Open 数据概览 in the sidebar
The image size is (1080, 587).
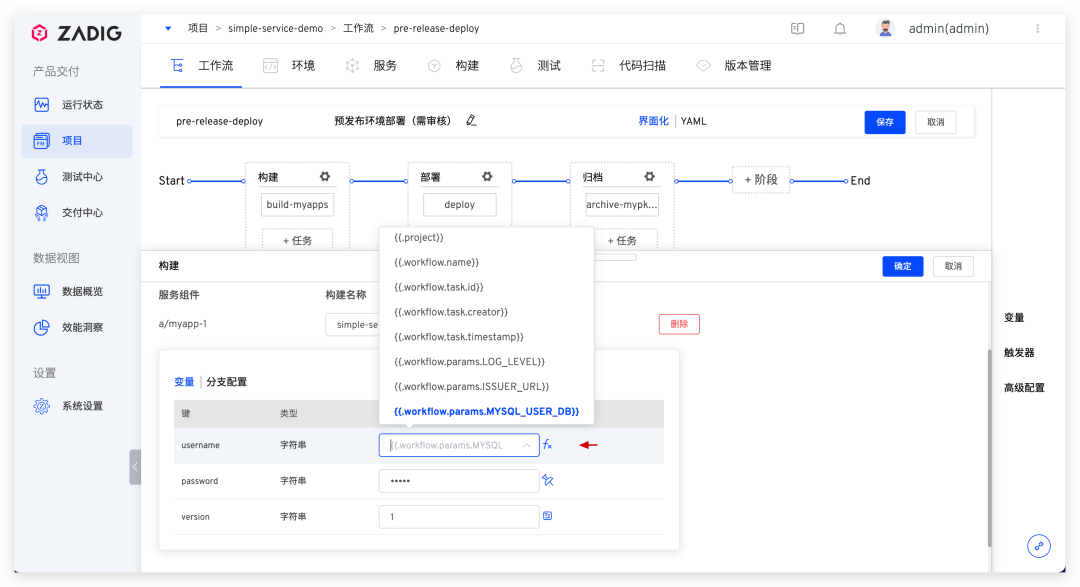[76, 291]
